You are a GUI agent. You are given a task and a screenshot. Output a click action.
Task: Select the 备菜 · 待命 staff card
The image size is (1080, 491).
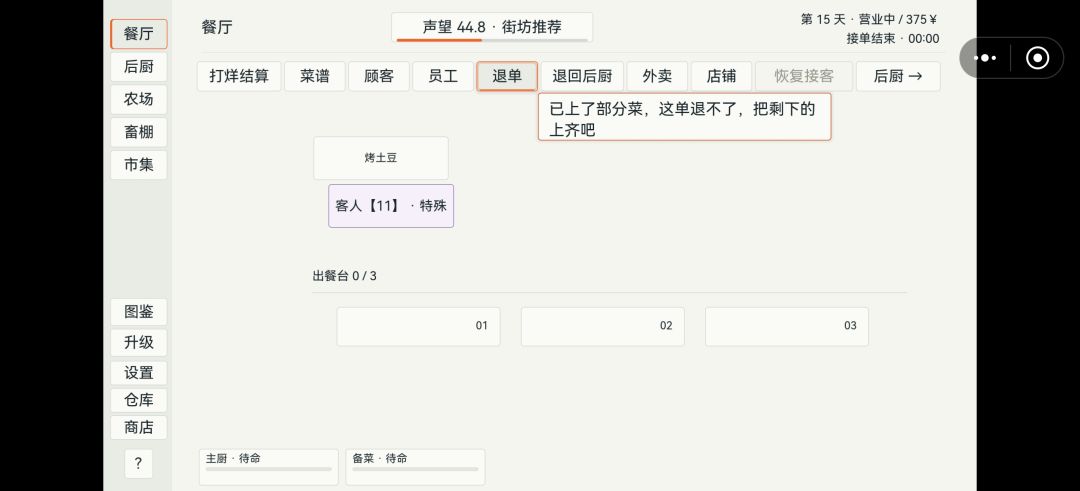(x=415, y=467)
